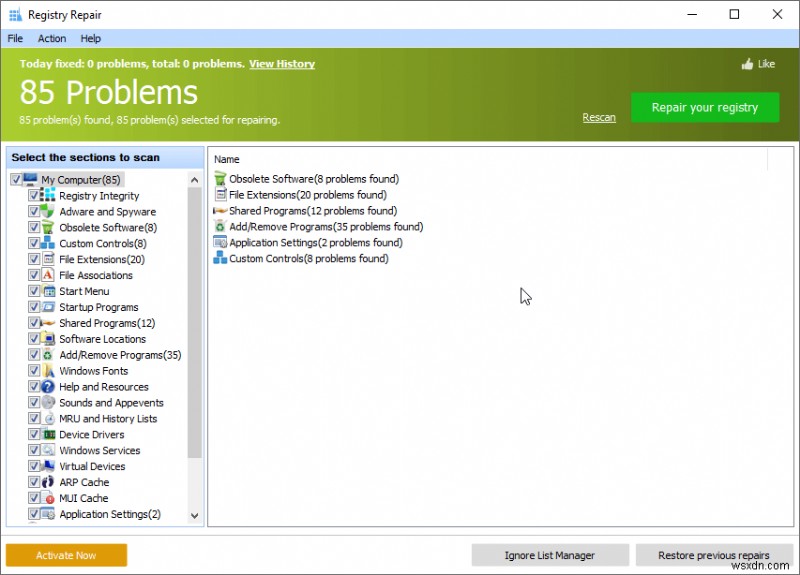The image size is (800, 575).
Task: Open the Ignore List Manager
Action: pos(550,555)
